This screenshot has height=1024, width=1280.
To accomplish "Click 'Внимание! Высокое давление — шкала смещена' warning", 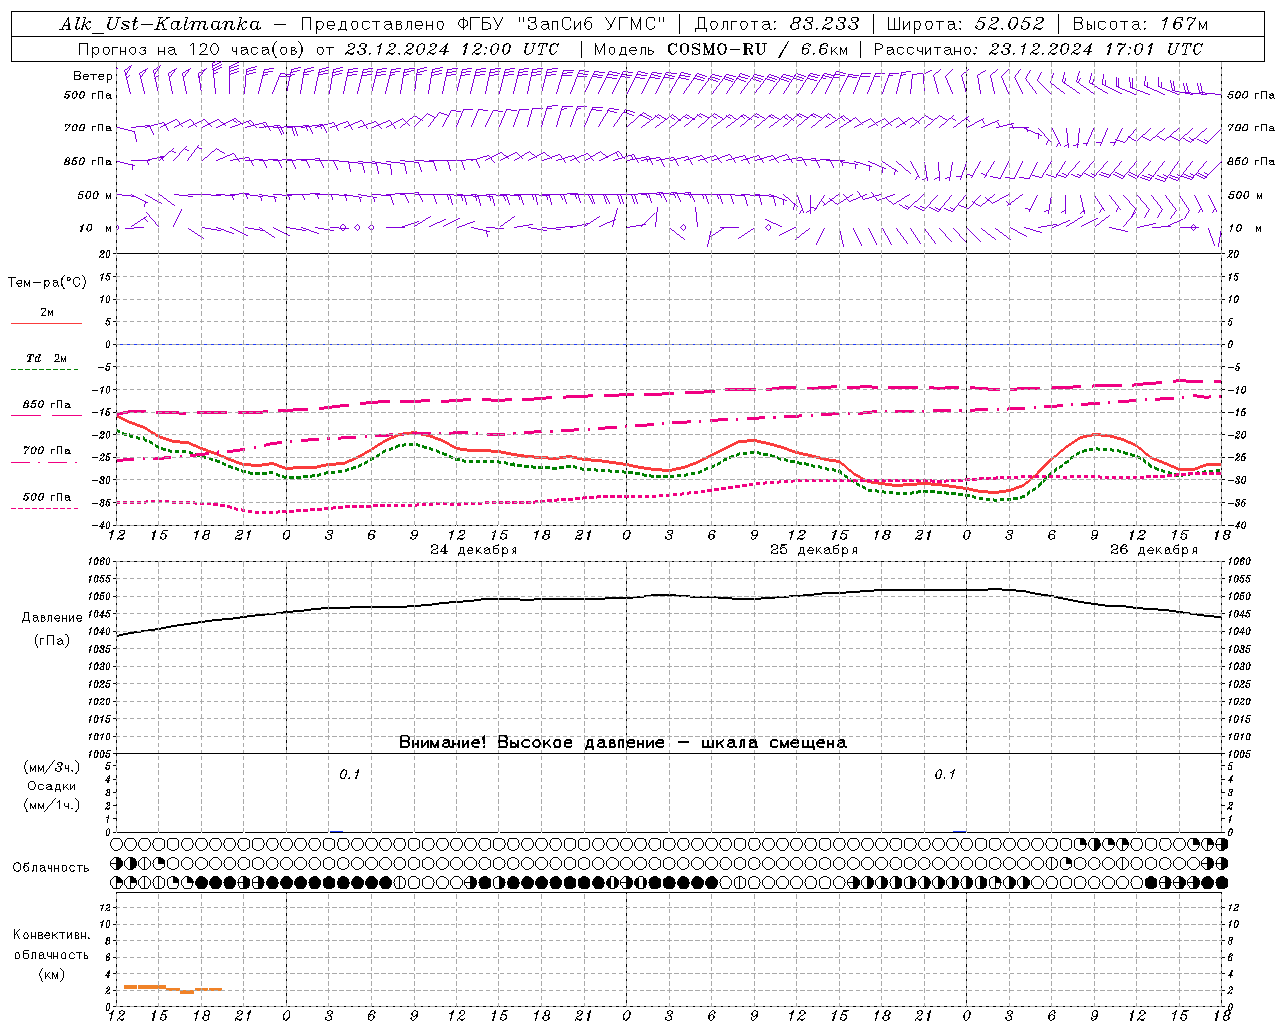I will click(623, 743).
